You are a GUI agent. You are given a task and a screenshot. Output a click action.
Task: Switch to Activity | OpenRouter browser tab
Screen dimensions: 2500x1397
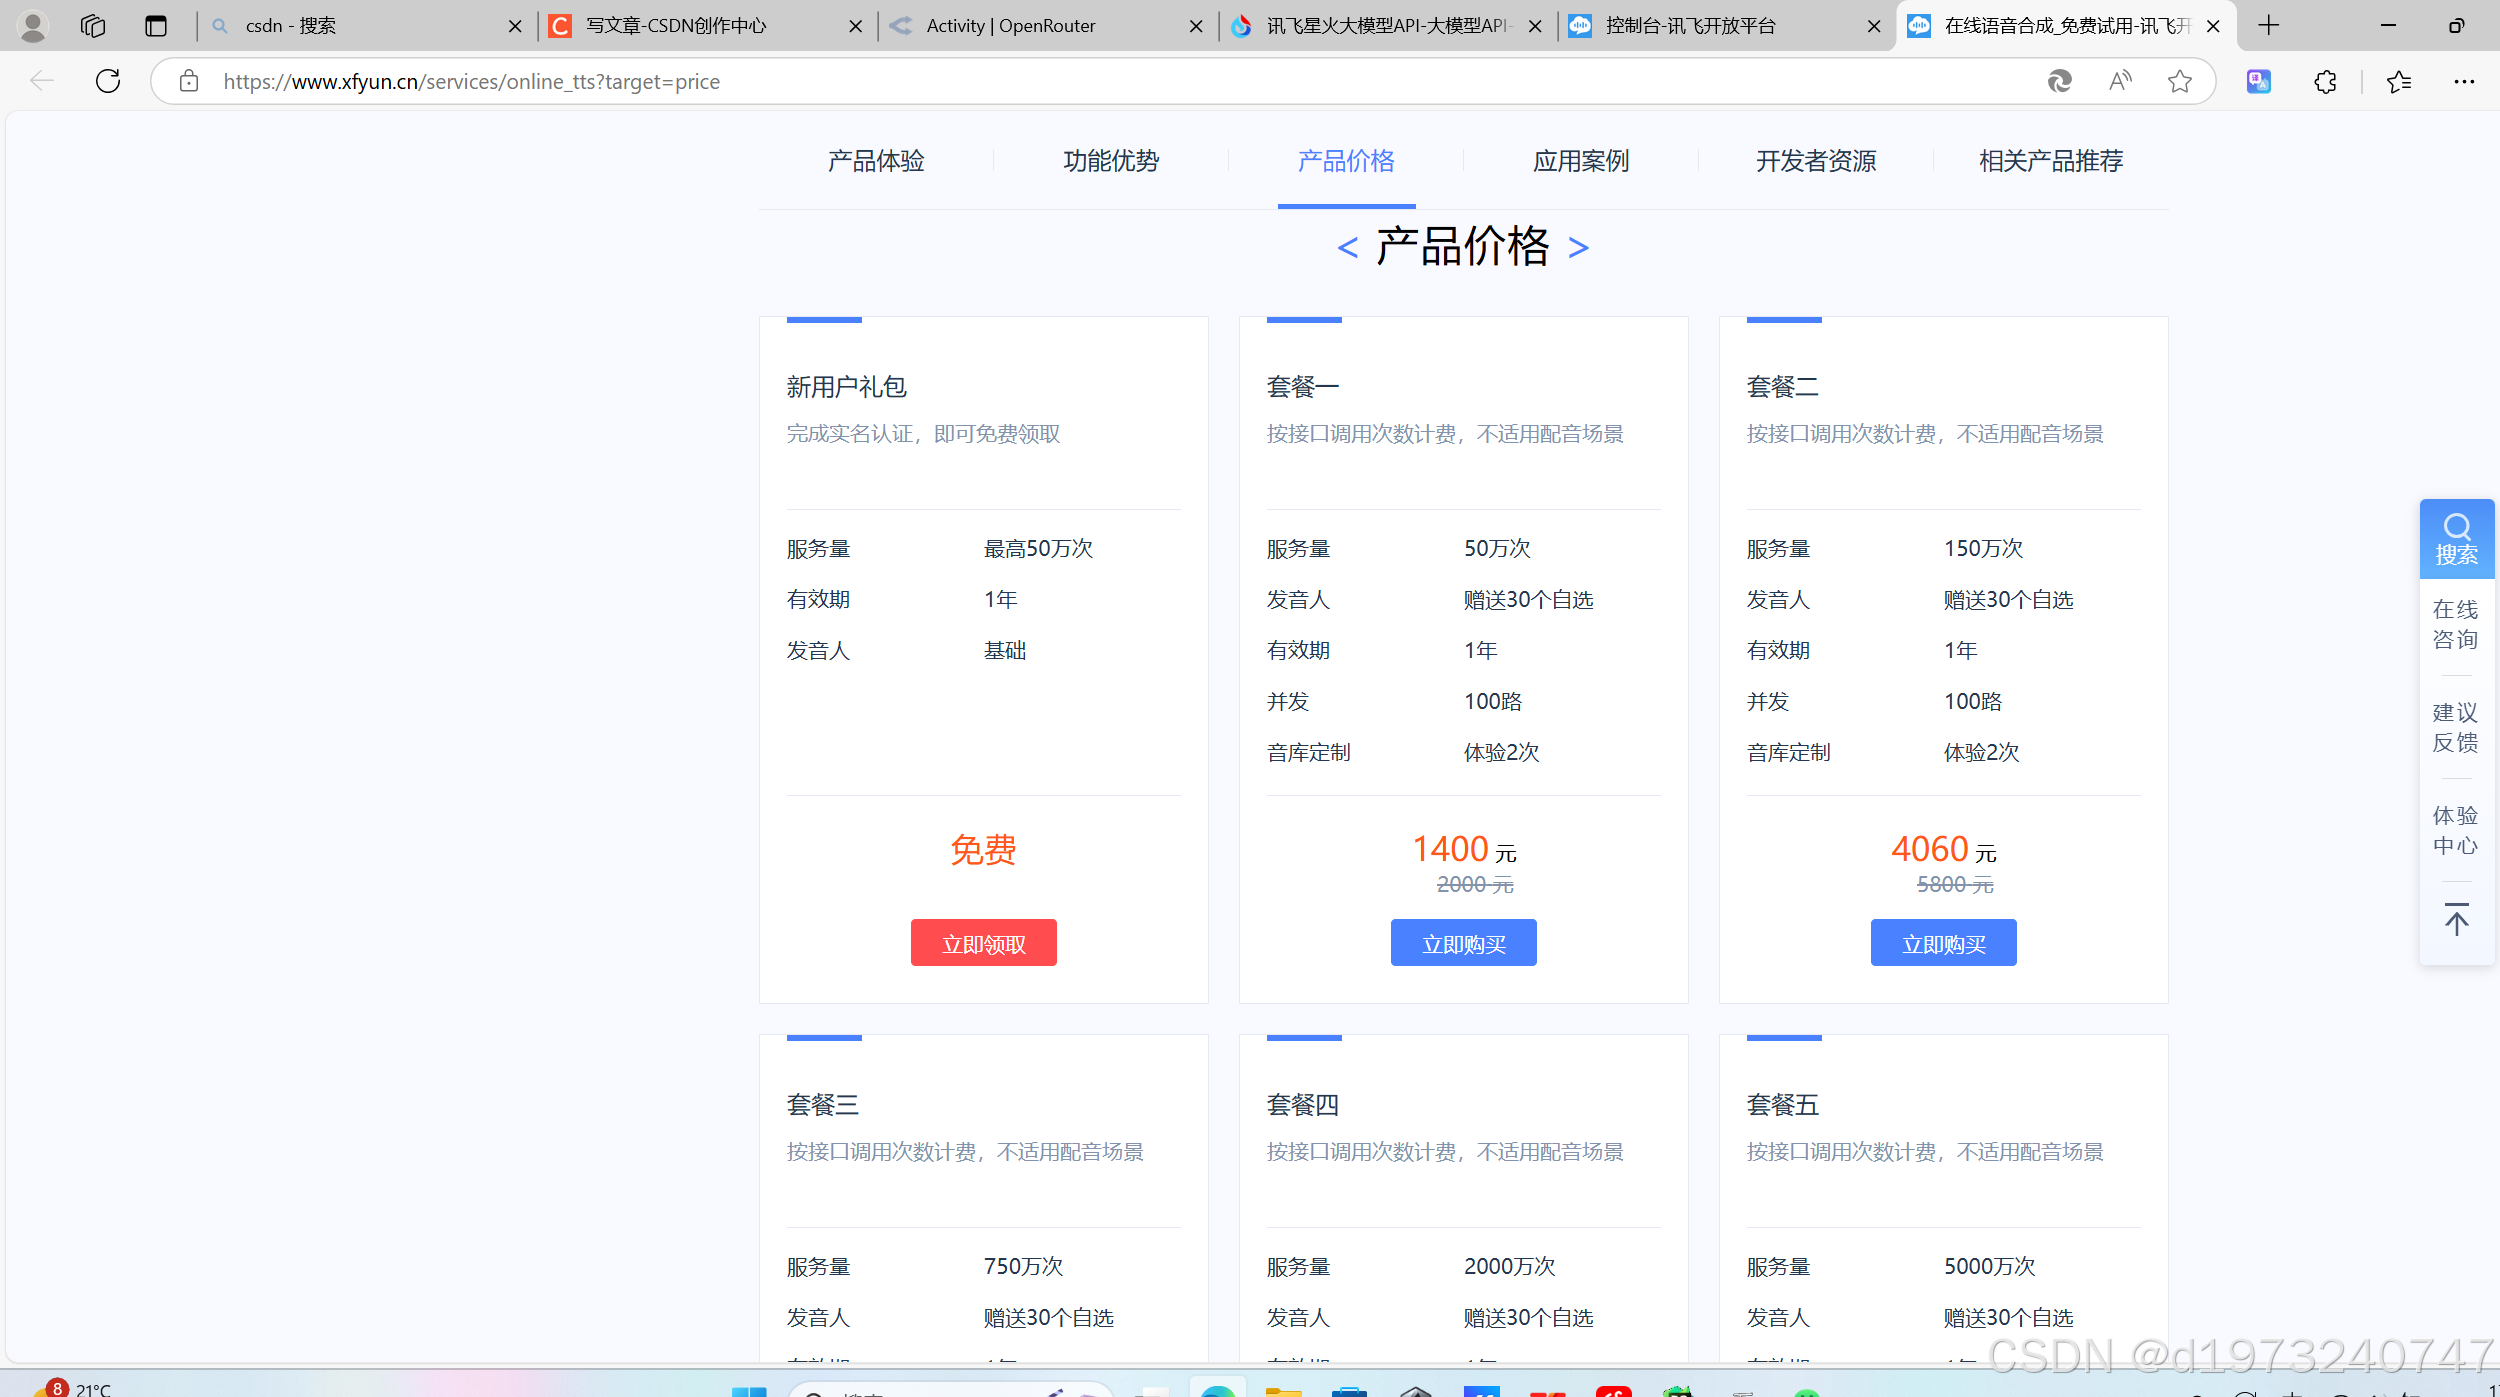[1010, 26]
